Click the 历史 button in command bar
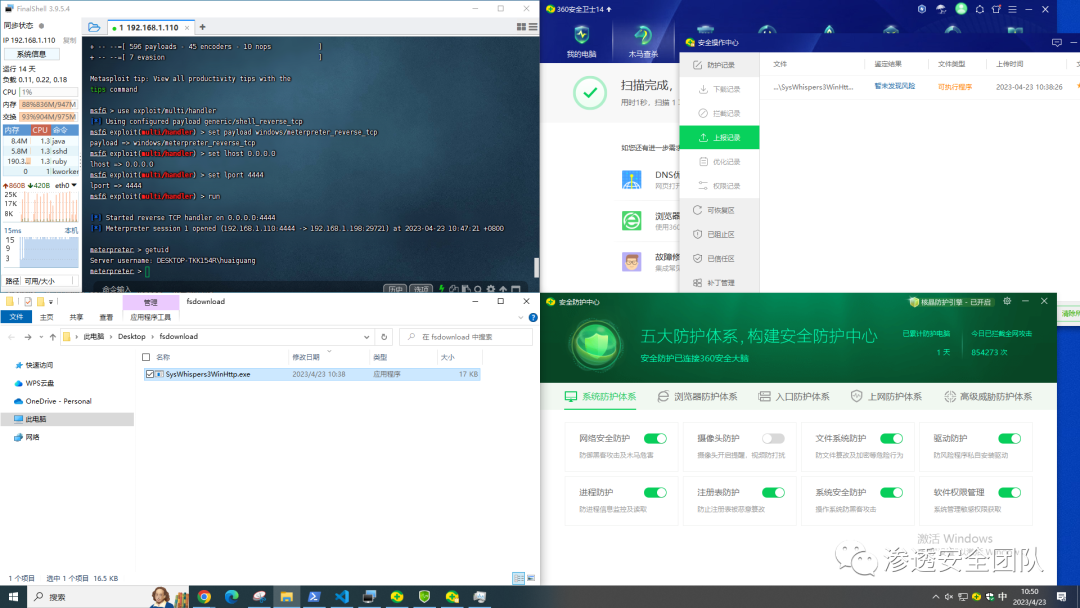Screen dimensions: 1080x608 (x=395, y=289)
